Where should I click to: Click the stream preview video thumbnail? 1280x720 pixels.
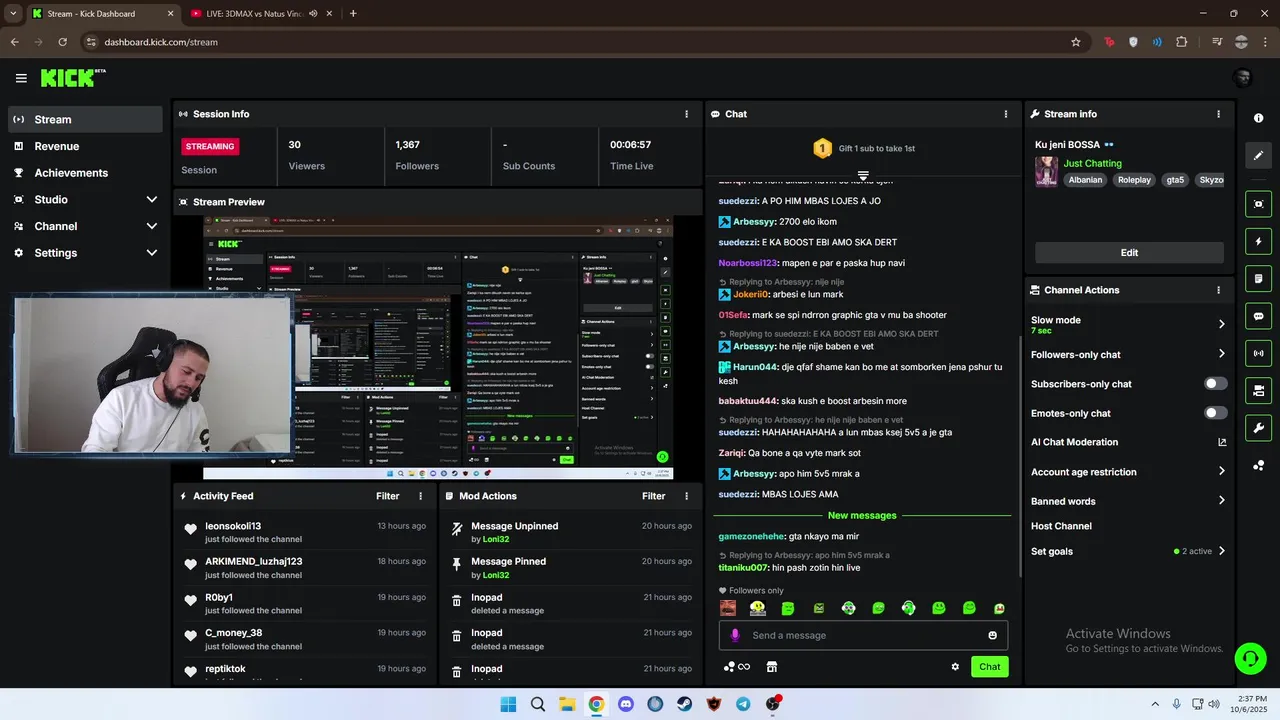pyautogui.click(x=438, y=347)
